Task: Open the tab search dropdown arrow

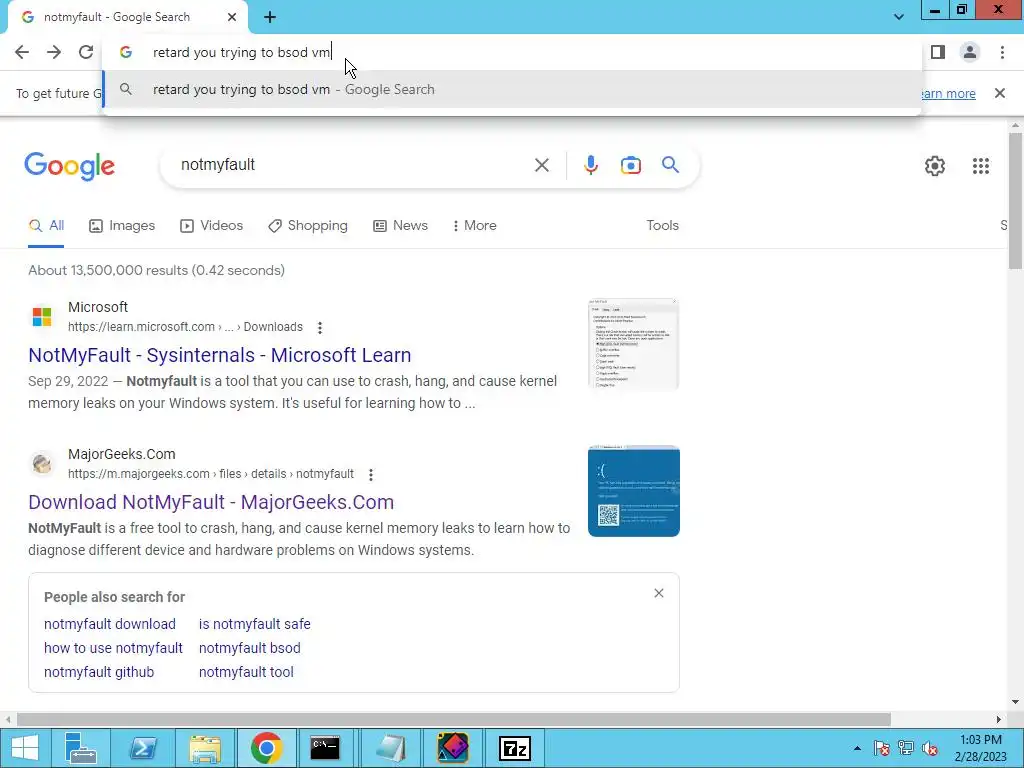Action: click(899, 17)
